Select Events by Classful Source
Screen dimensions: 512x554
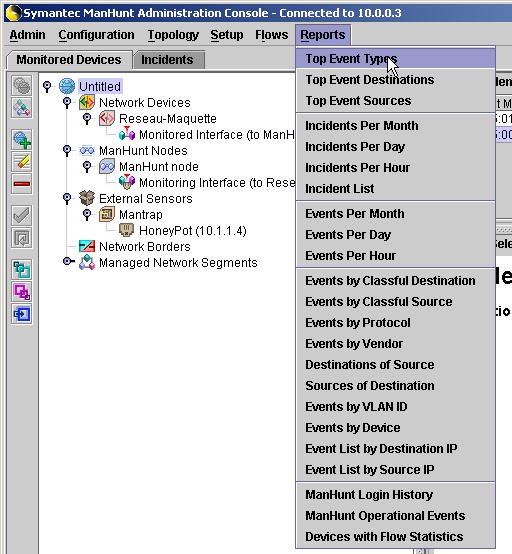(x=395, y=302)
